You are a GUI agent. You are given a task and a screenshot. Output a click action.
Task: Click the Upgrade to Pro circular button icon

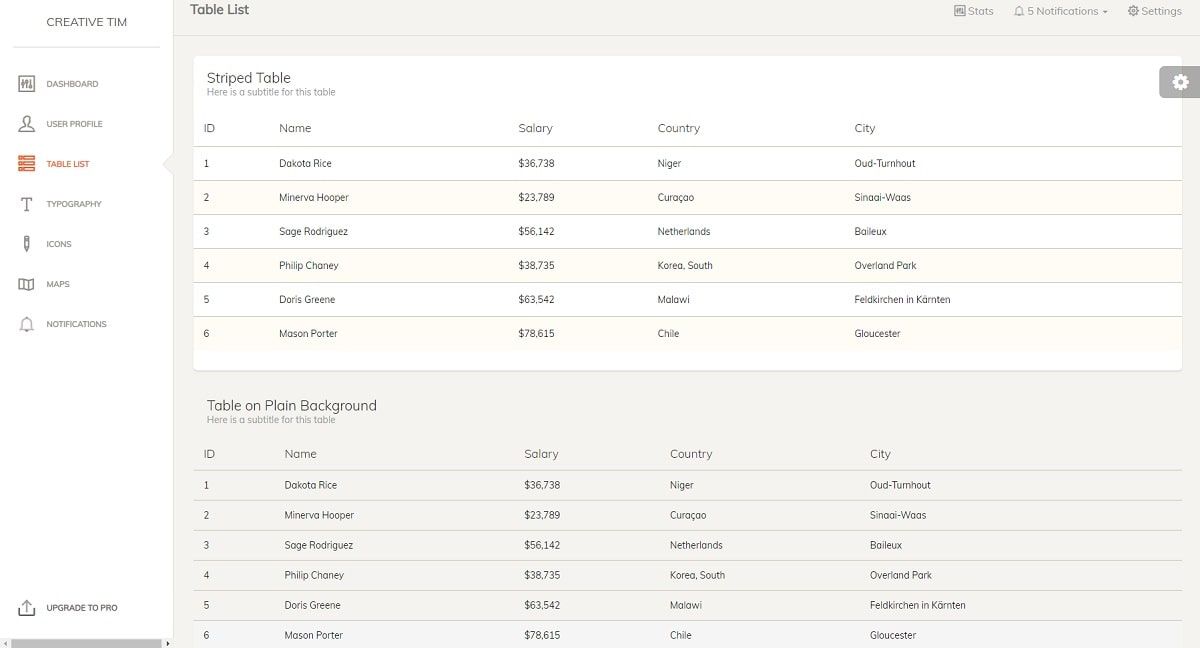25,607
